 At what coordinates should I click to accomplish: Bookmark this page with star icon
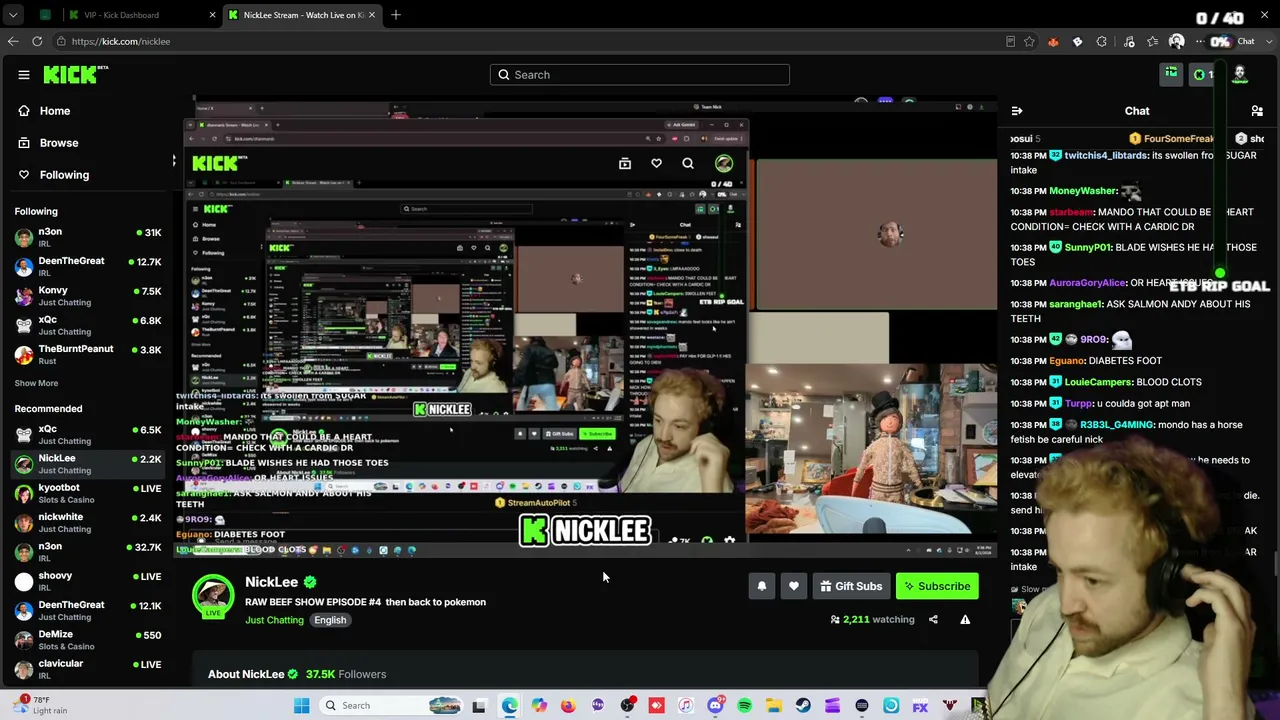click(1029, 42)
